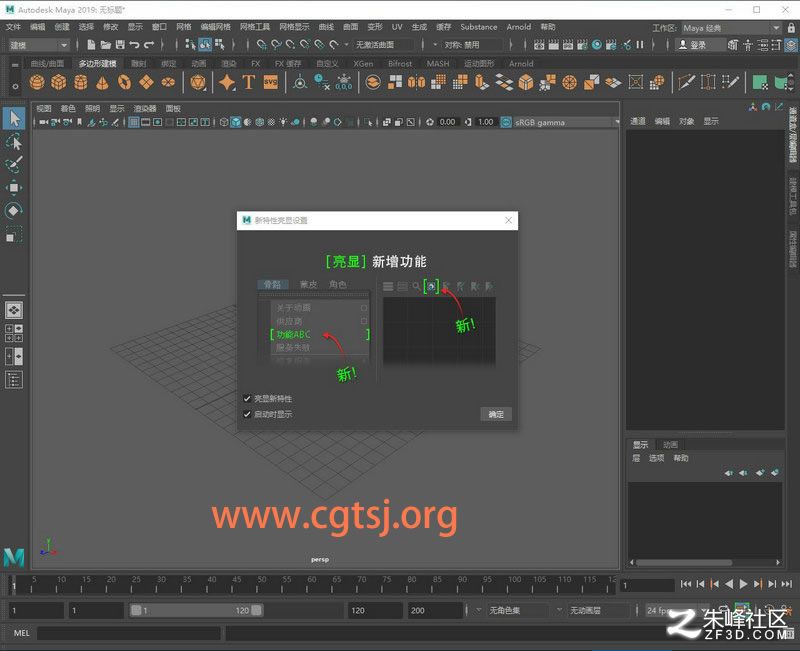Switch to the MASH shelf tab
Screen dimensions: 800x651
438,63
